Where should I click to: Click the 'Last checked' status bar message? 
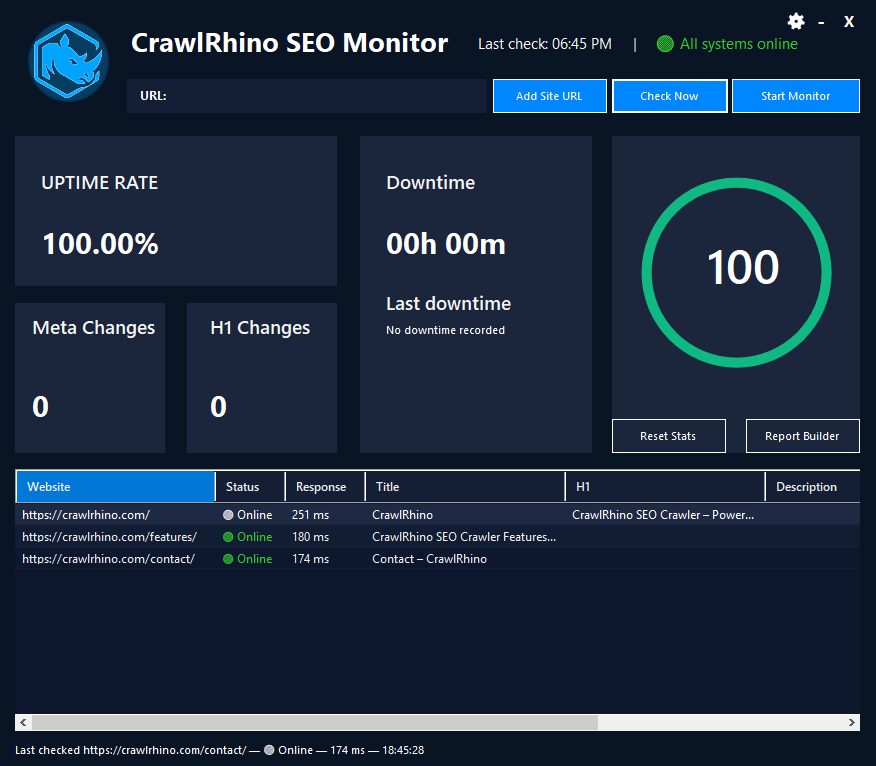(x=220, y=750)
